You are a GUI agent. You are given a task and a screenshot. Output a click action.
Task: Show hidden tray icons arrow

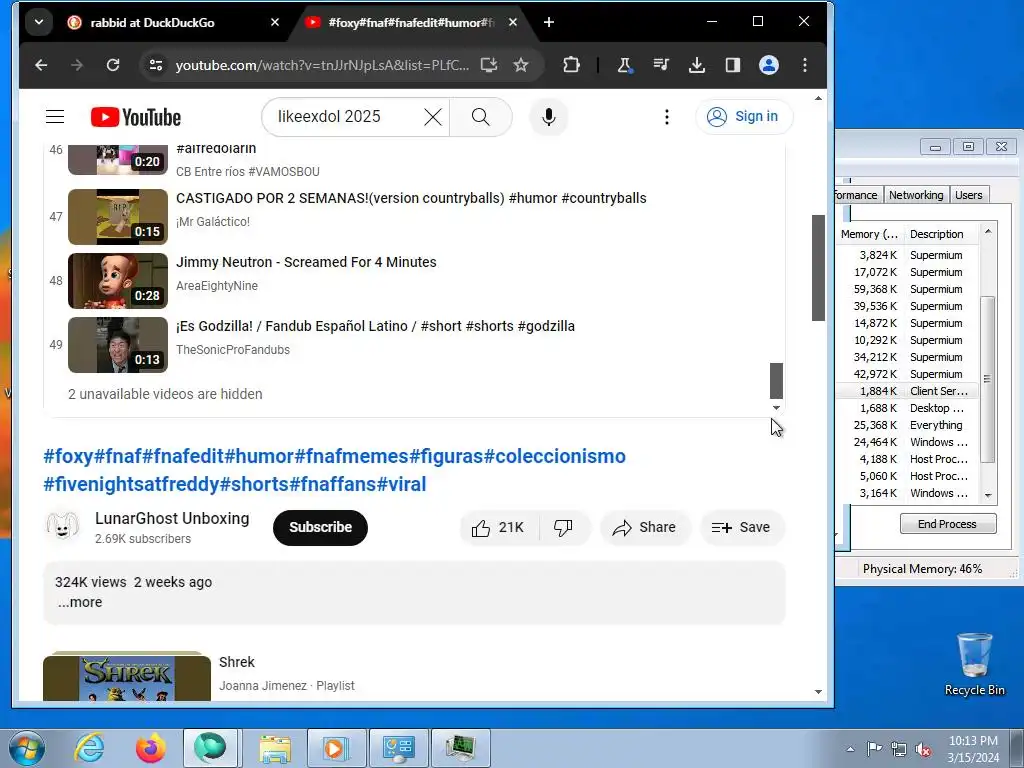(850, 749)
